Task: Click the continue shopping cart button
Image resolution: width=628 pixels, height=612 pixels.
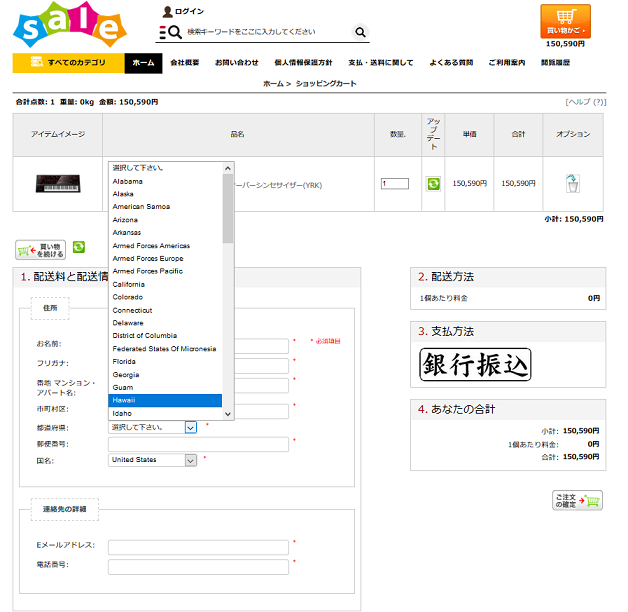Action: (x=40, y=250)
